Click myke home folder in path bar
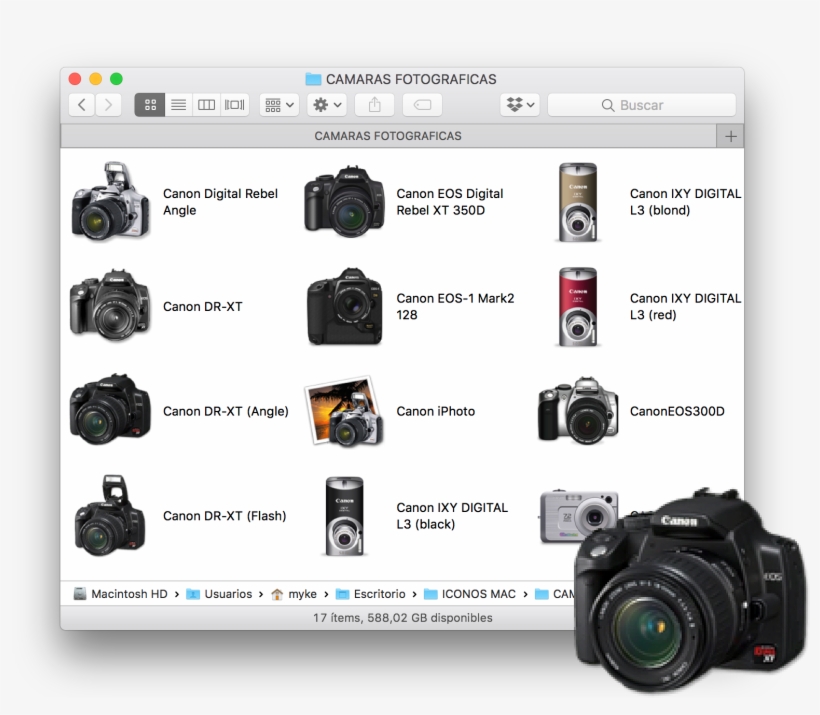 [x=294, y=594]
